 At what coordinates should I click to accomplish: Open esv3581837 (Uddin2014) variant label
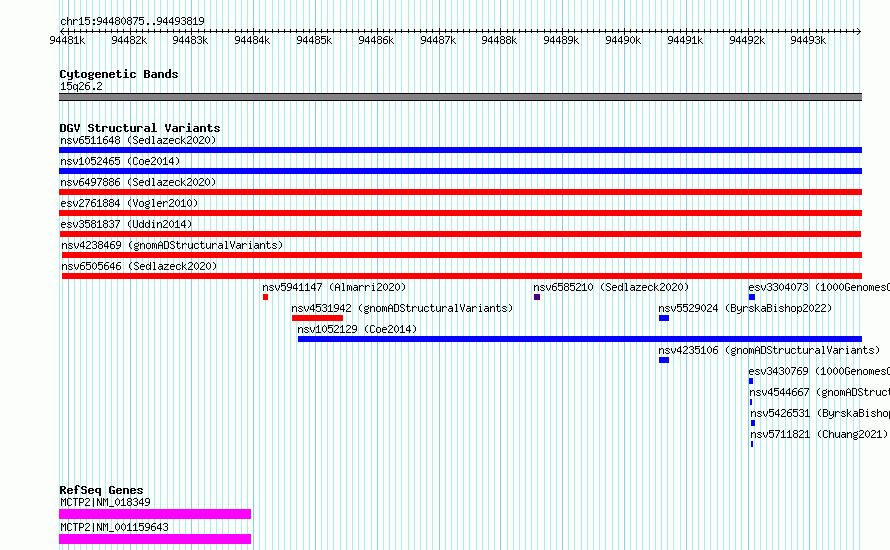click(126, 224)
